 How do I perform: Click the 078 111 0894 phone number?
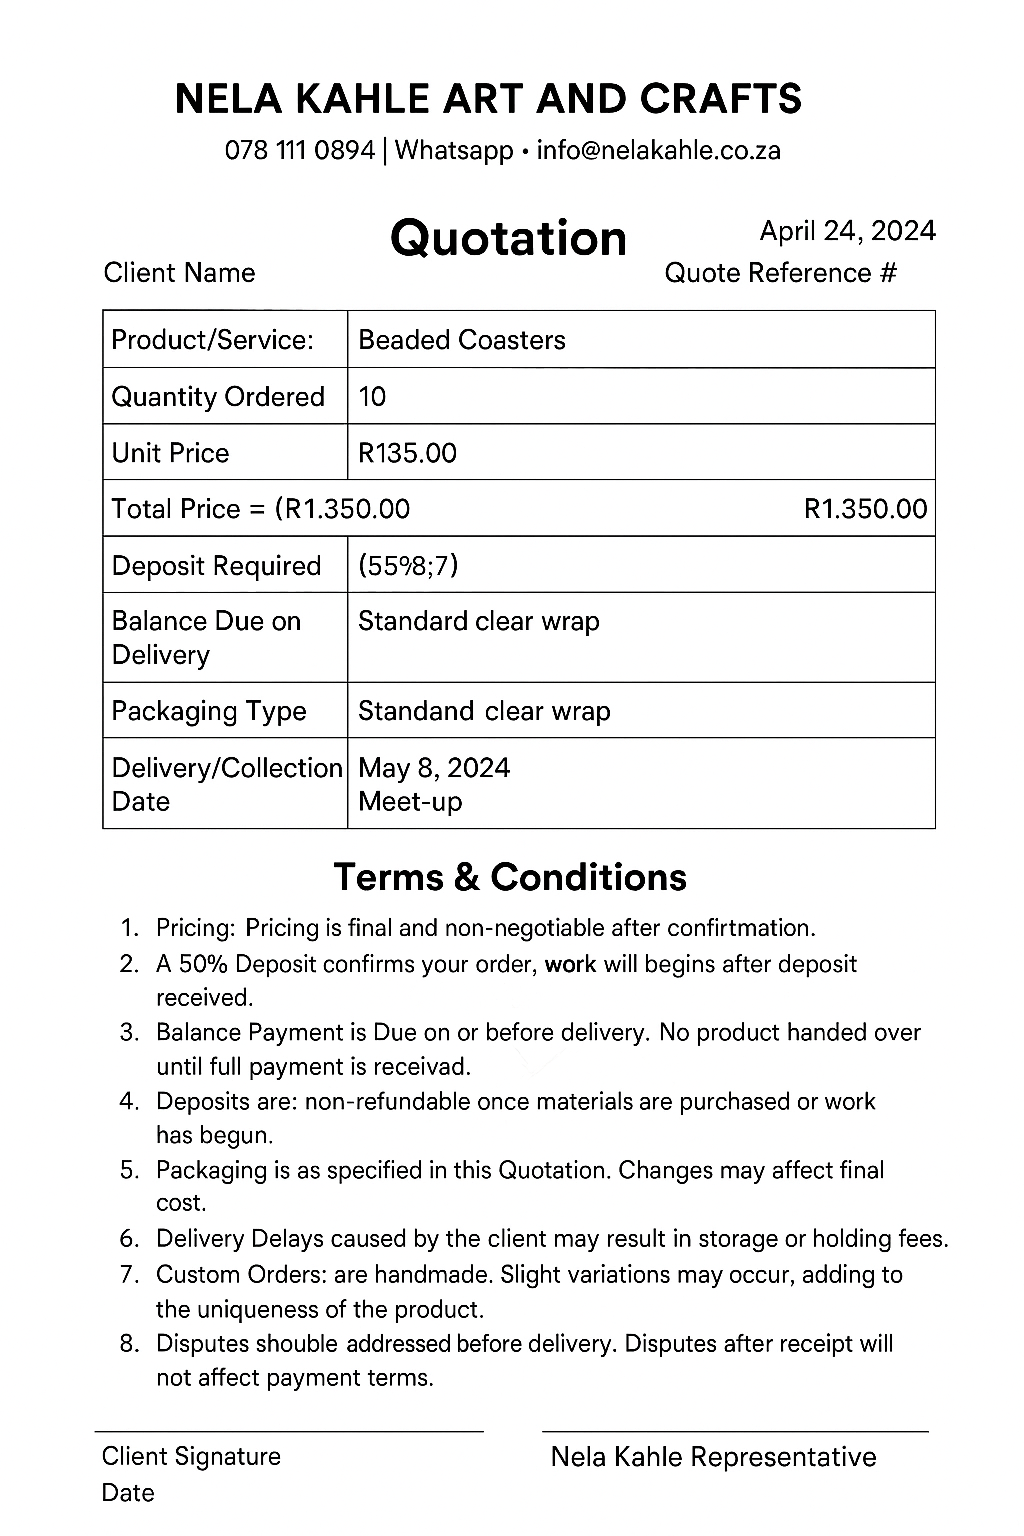[300, 151]
